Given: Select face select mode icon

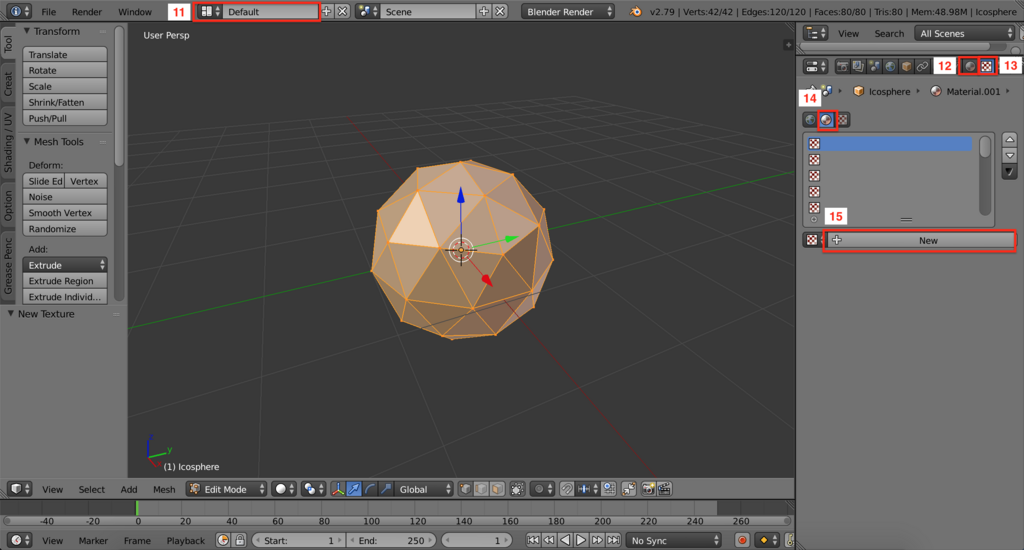Looking at the screenshot, I should [497, 489].
